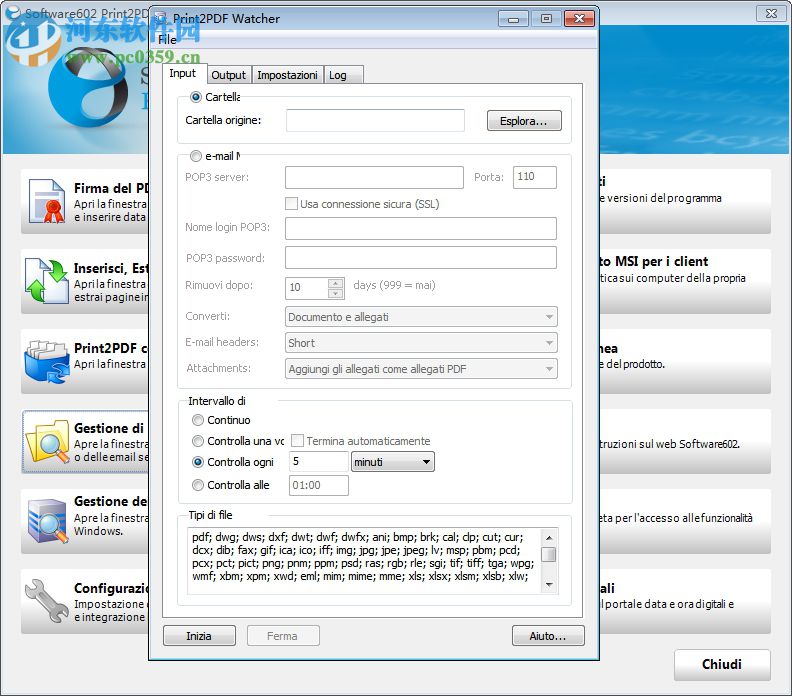The width and height of the screenshot is (792, 696).
Task: Click the POP3 server input field
Action: click(x=374, y=177)
